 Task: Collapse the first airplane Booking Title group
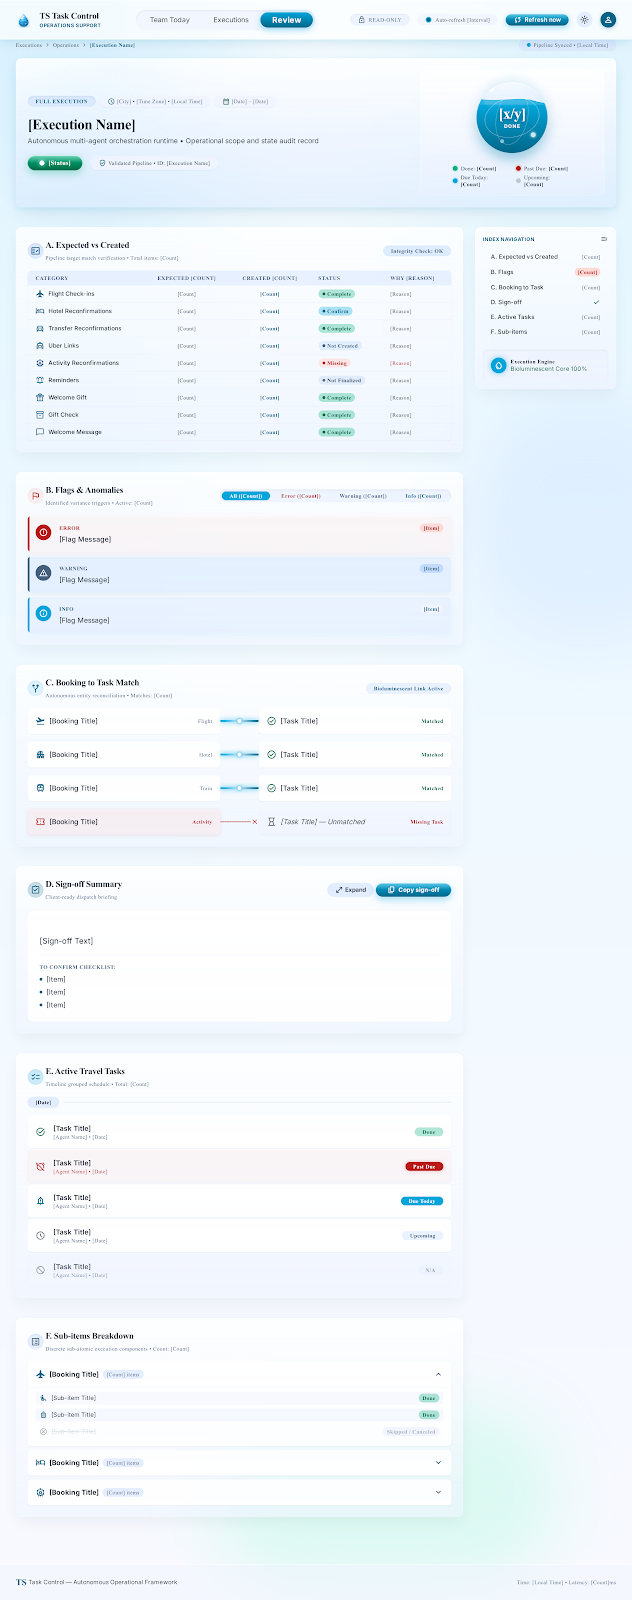click(438, 1374)
